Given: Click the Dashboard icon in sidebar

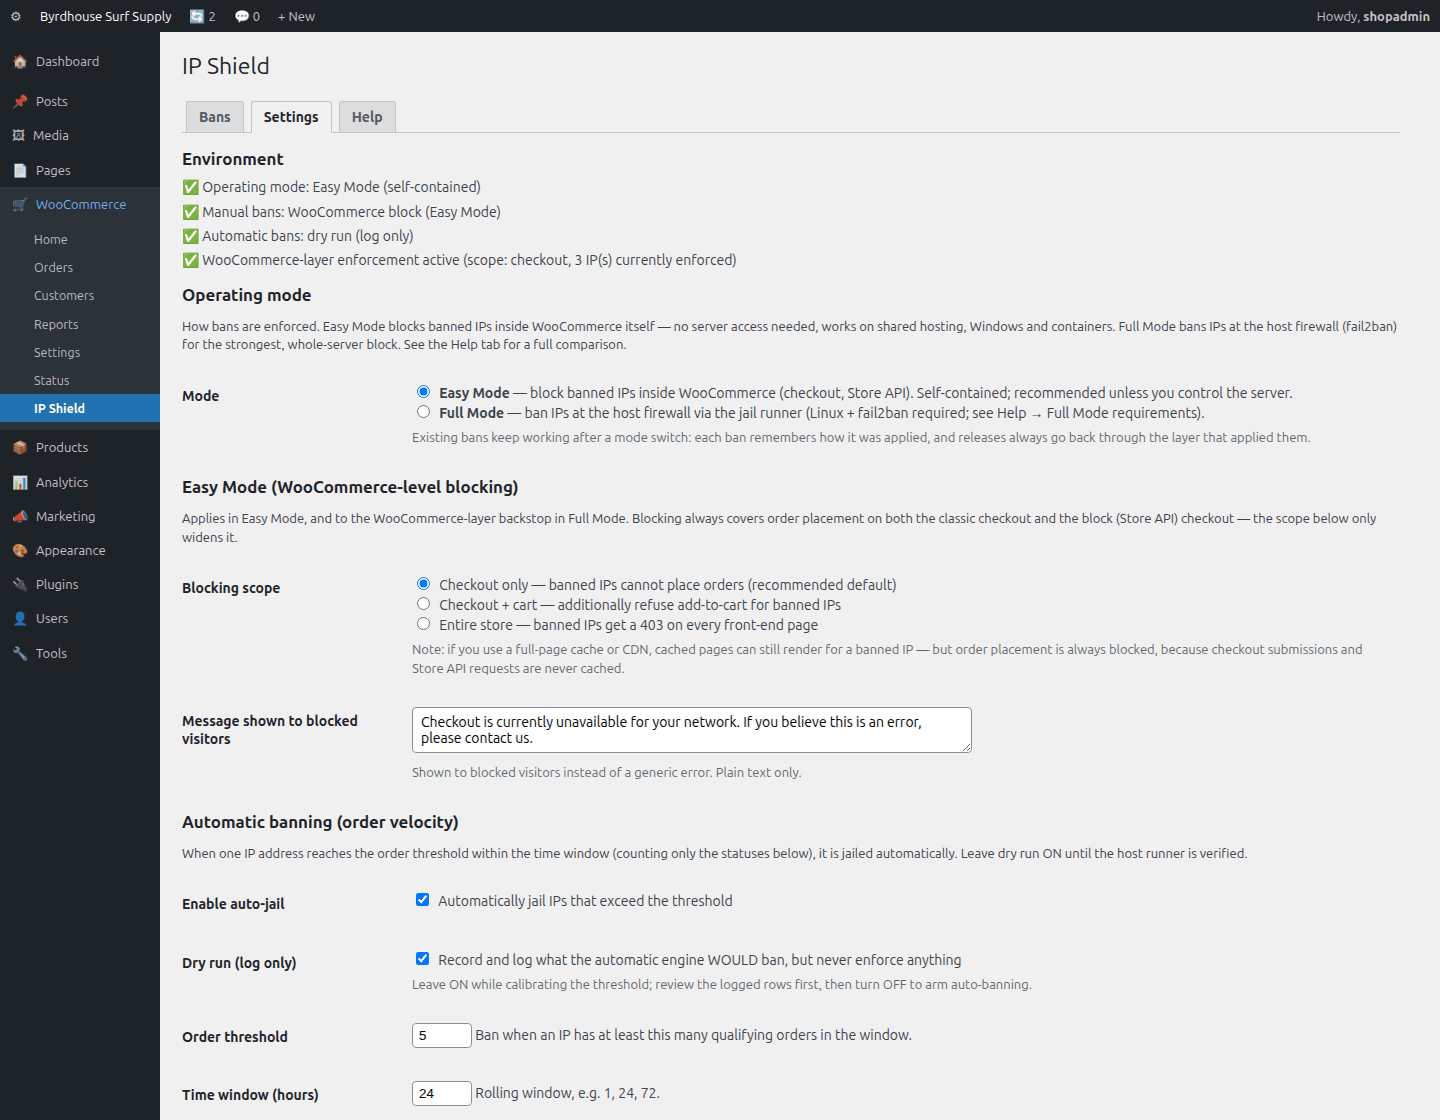Looking at the screenshot, I should click(x=20, y=62).
